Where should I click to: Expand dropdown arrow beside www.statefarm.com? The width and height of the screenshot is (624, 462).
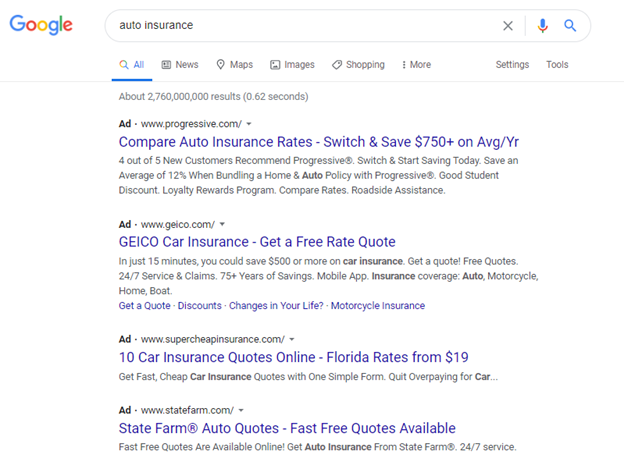click(241, 410)
